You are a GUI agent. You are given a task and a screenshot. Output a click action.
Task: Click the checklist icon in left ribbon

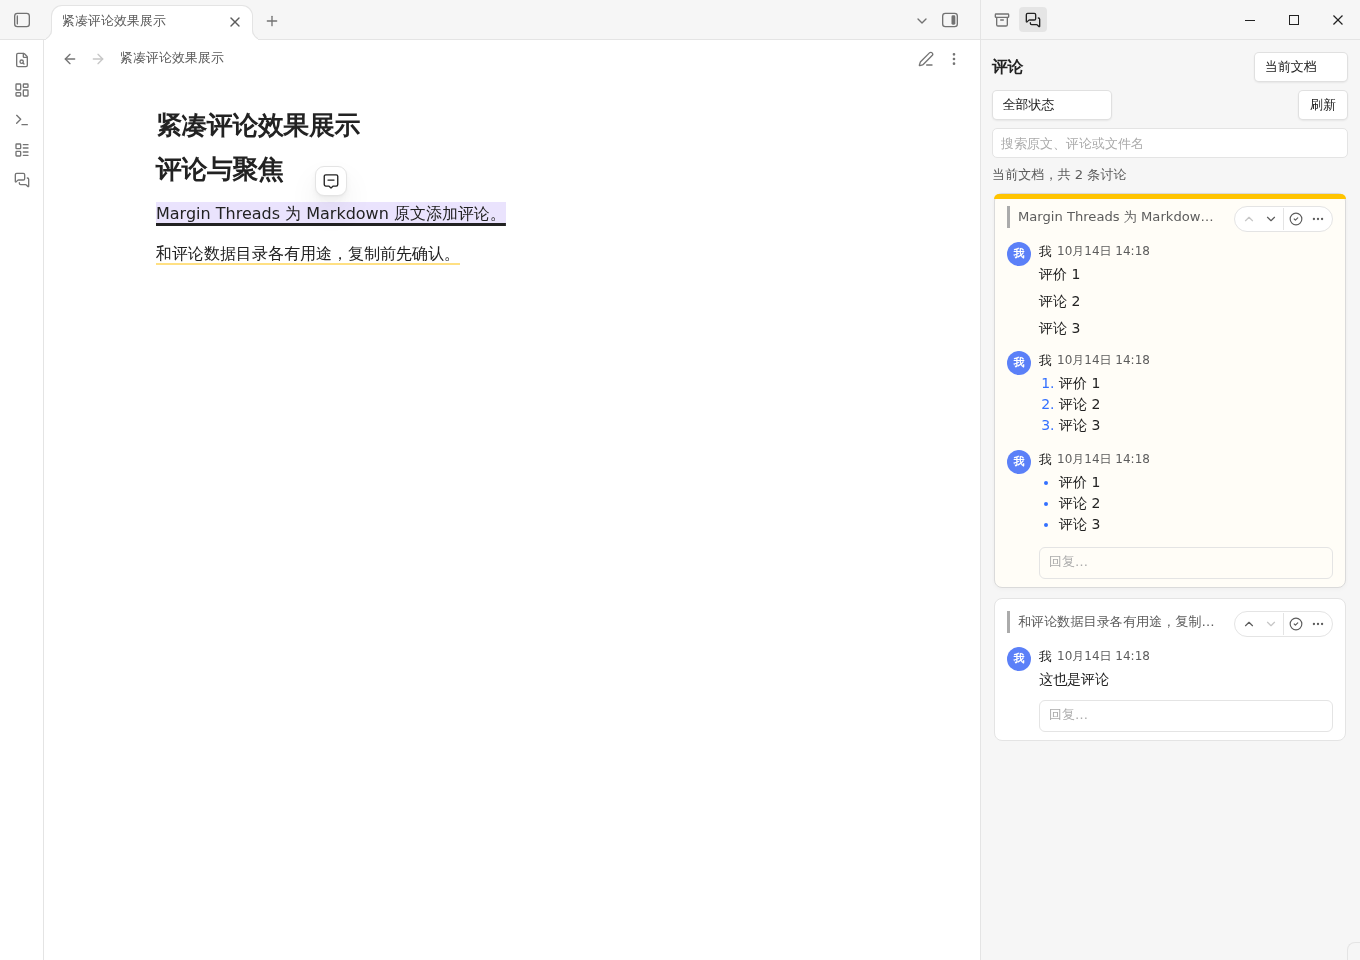point(22,150)
